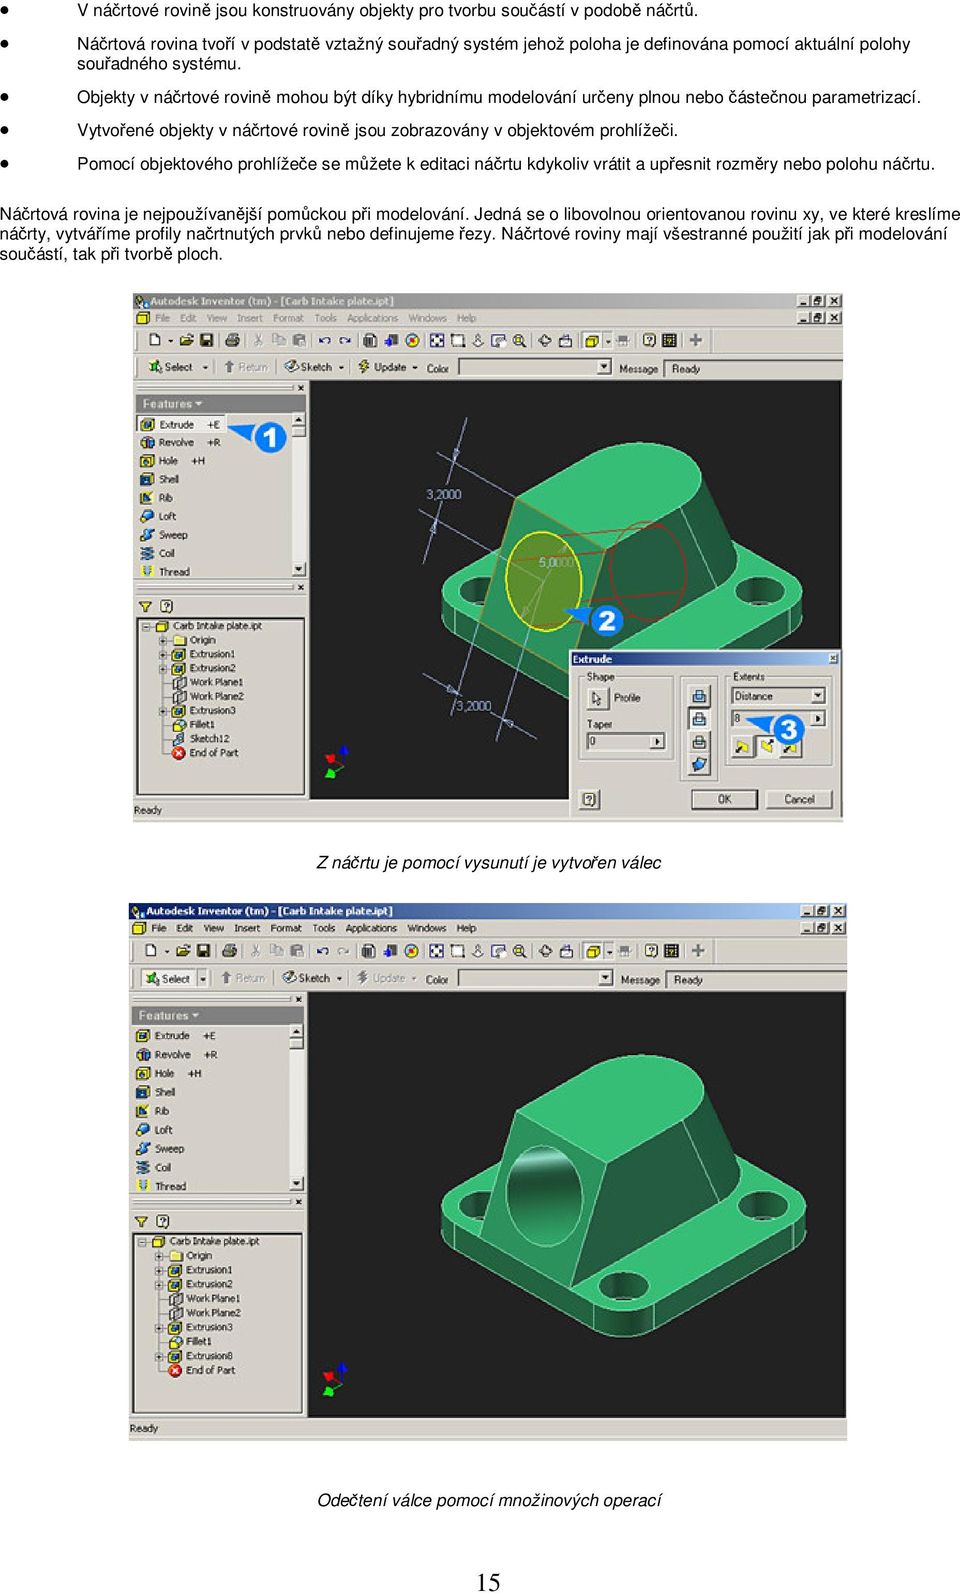Screen dimensions: 960x1593
Task: Open Update dropdown arrow in upper screenshot
Action: [x=415, y=367]
